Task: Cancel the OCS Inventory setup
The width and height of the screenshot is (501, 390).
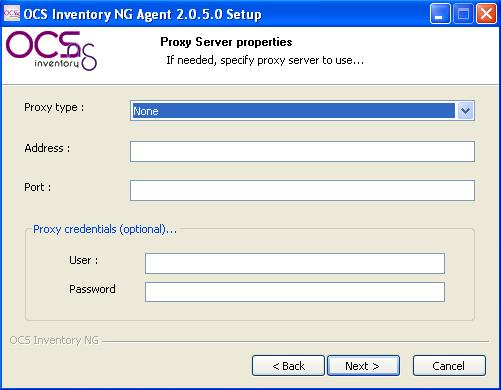Action: (449, 366)
